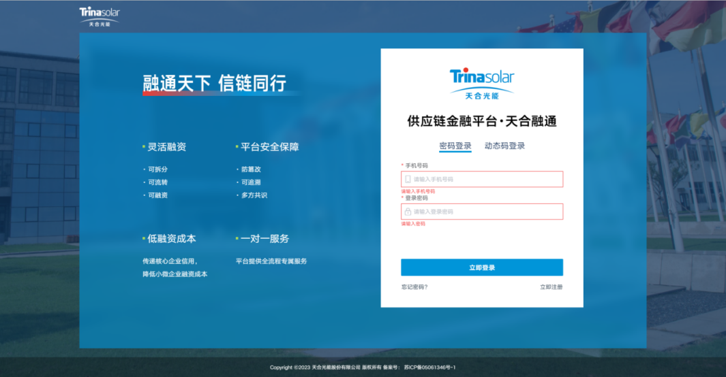
Task: Focus the 请输入登录密码 password input
Action: pyautogui.click(x=482, y=212)
